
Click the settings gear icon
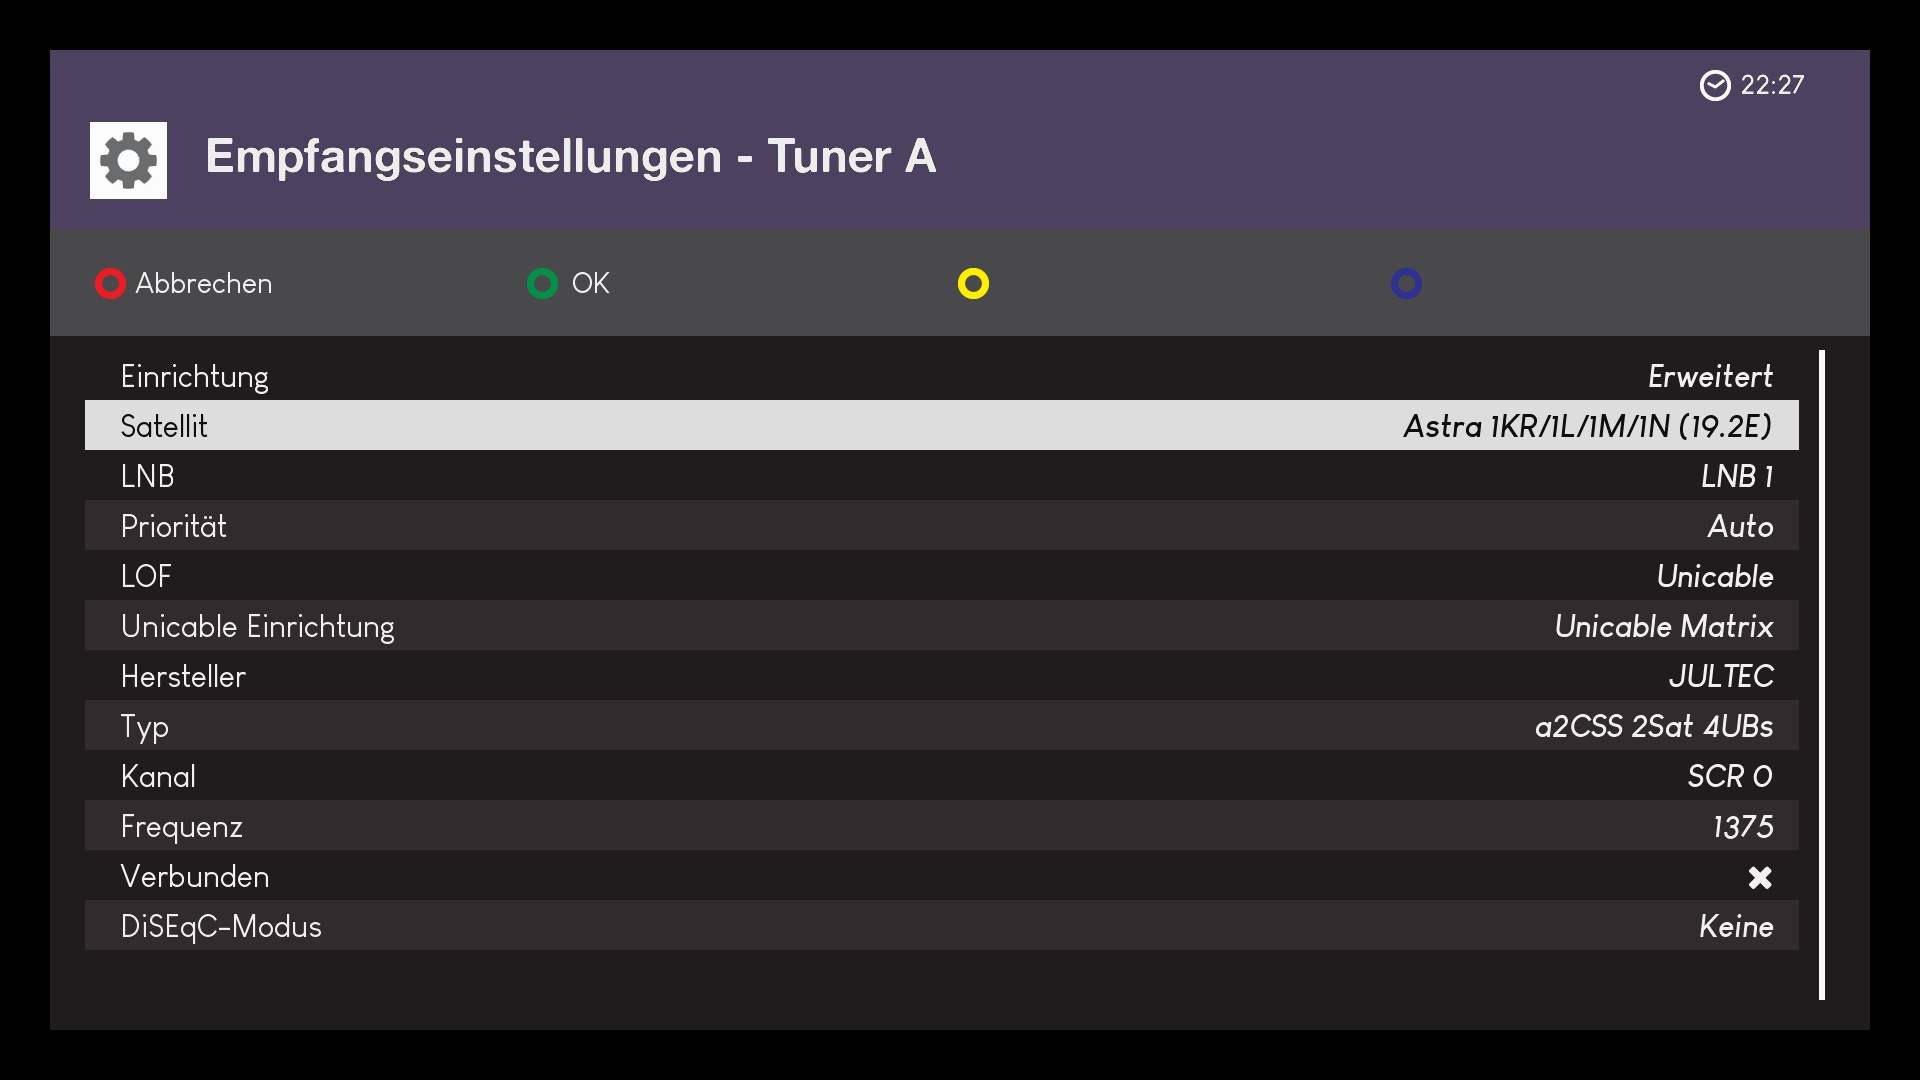coord(128,161)
